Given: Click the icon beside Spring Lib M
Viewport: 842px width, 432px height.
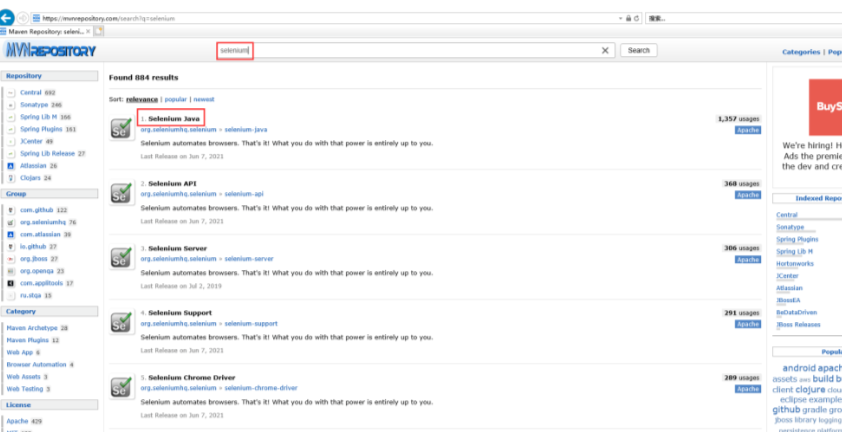Looking at the screenshot, I should (x=11, y=117).
